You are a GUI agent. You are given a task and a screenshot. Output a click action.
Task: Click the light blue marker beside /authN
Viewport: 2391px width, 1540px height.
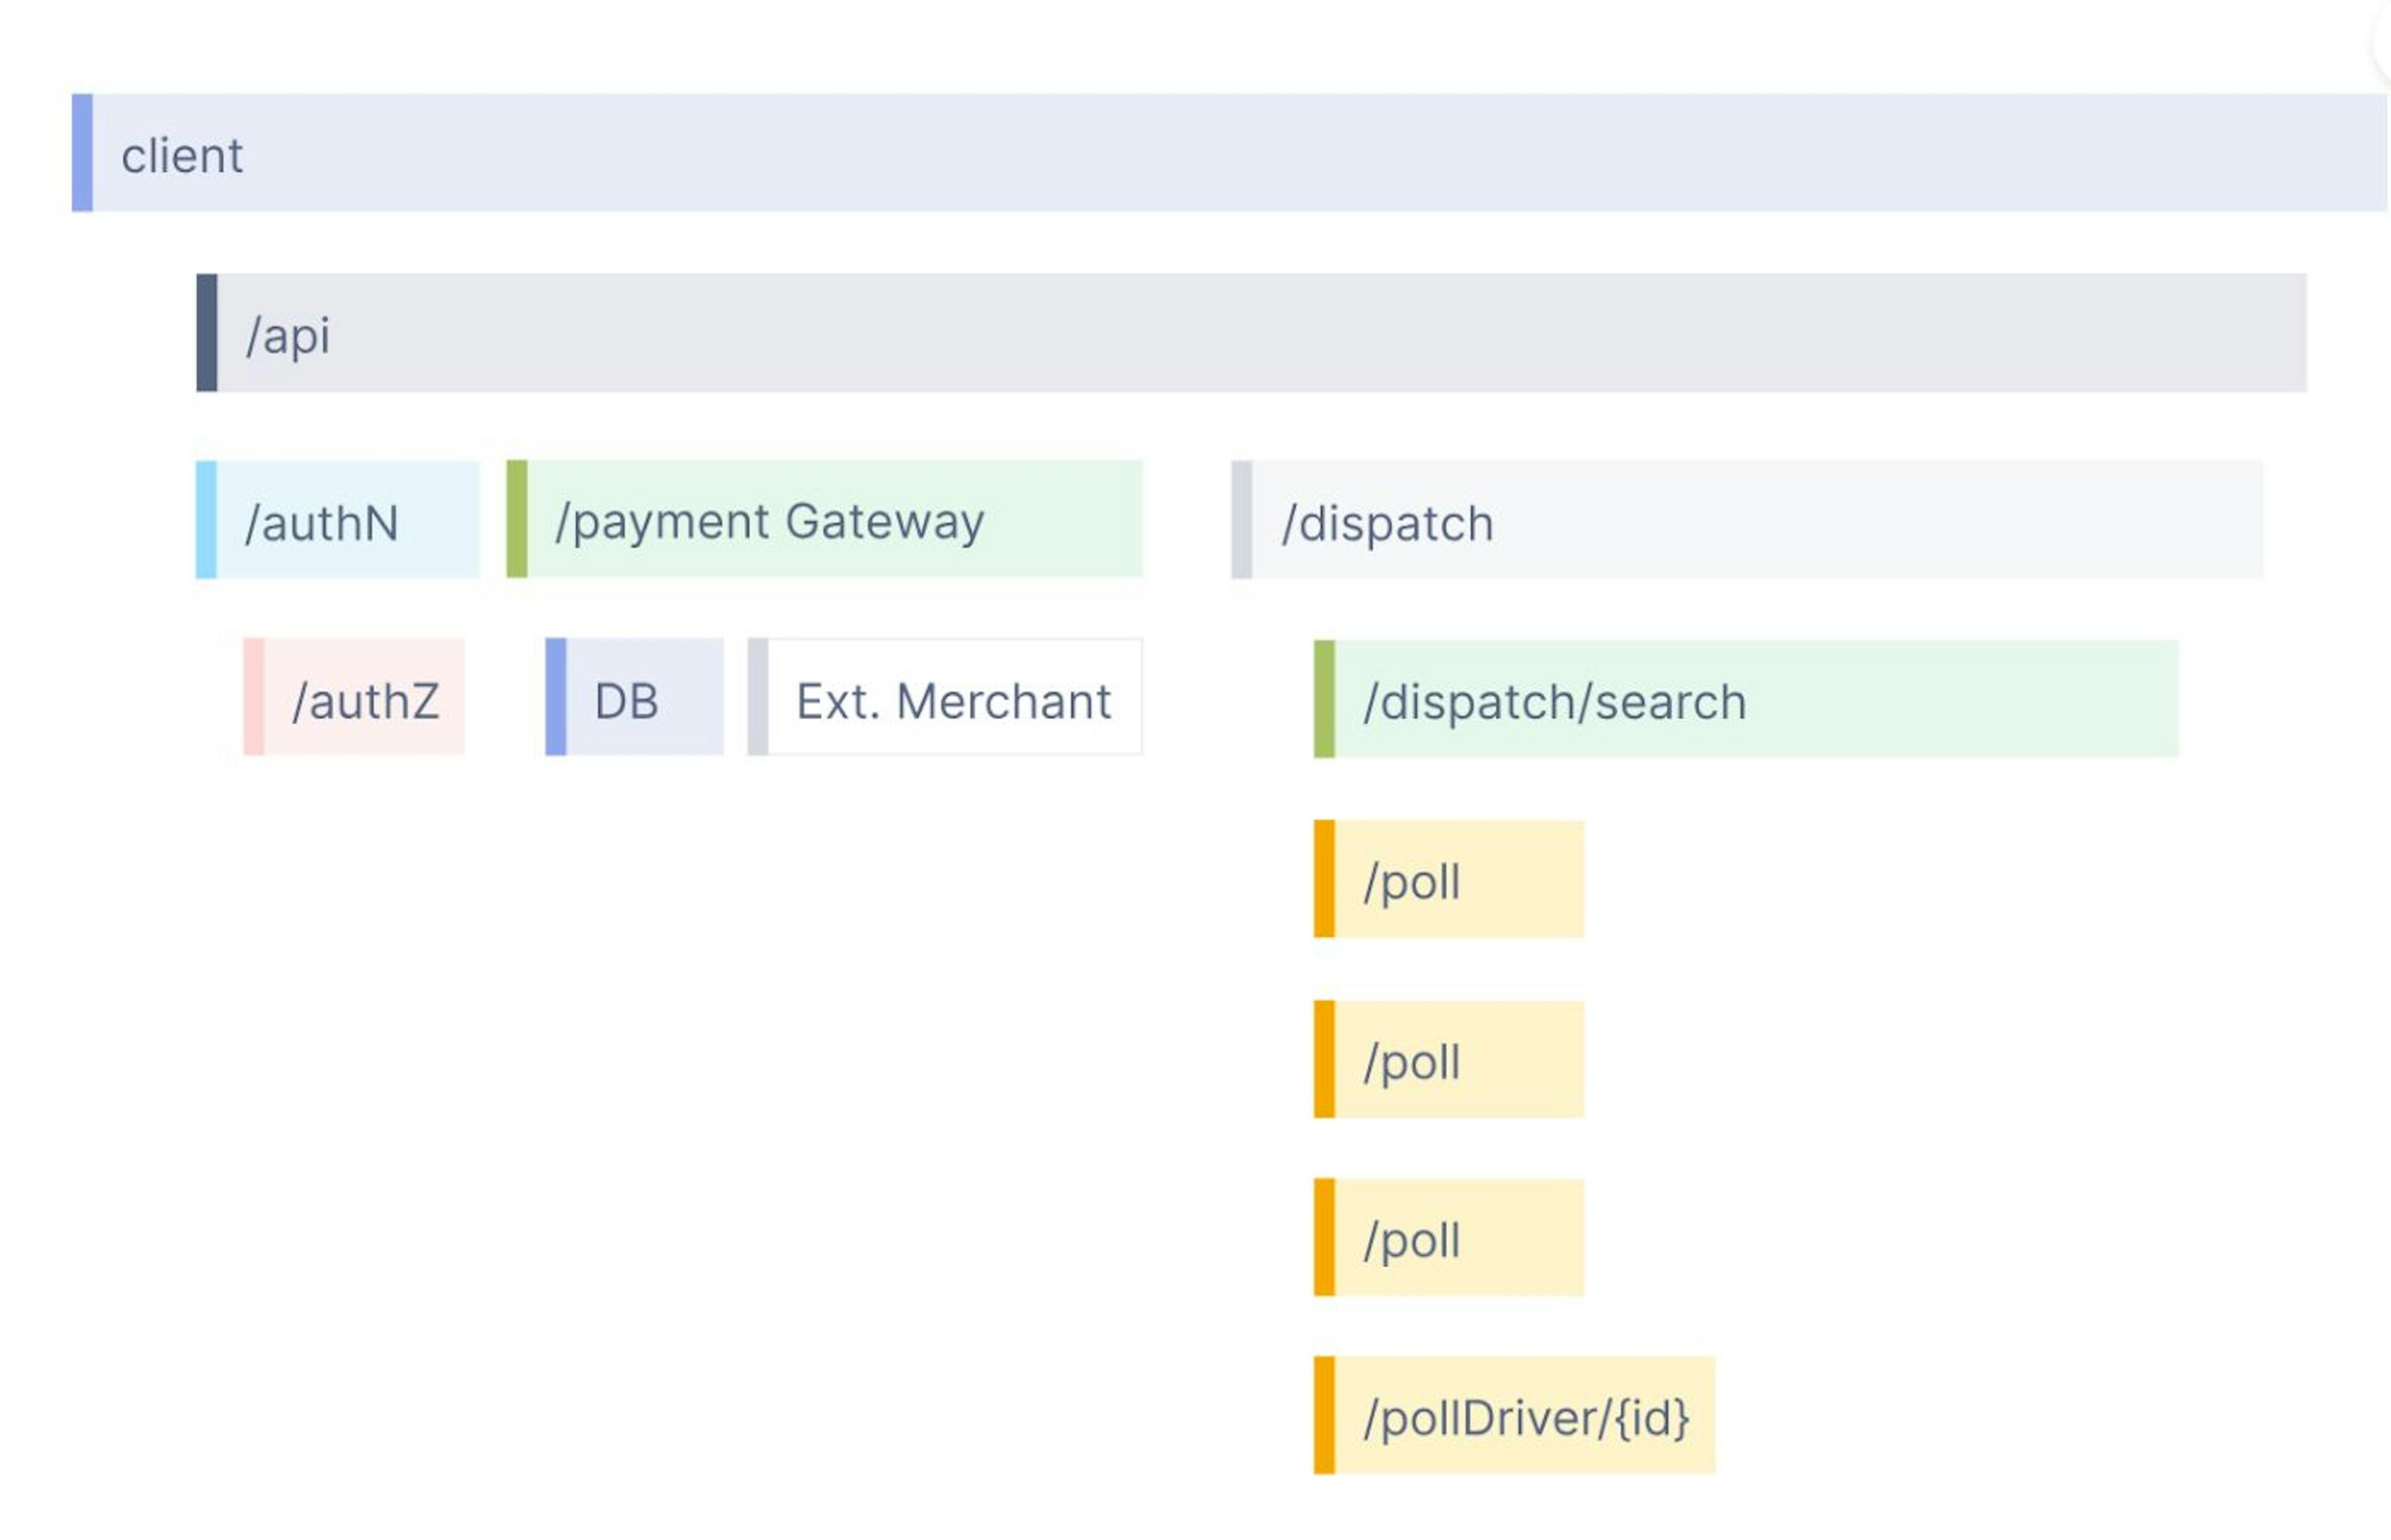tap(206, 520)
